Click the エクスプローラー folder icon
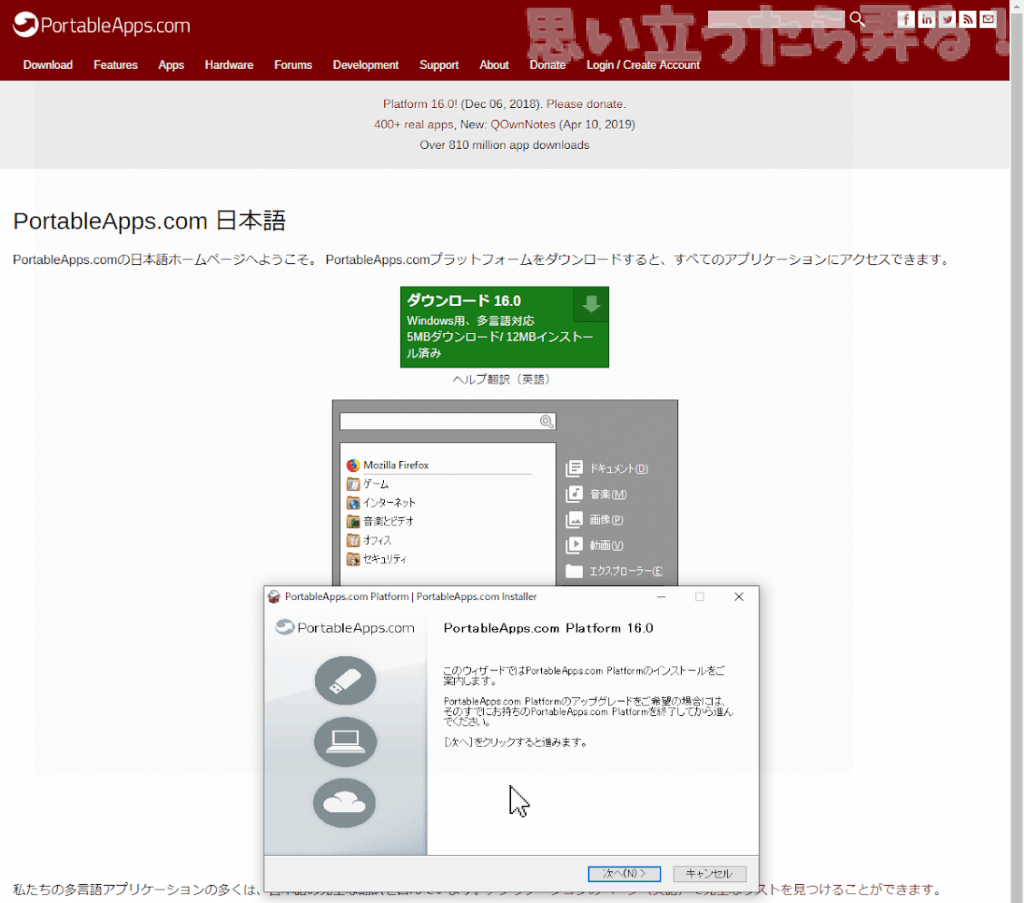Screen dimensions: 1024x903 (574, 571)
